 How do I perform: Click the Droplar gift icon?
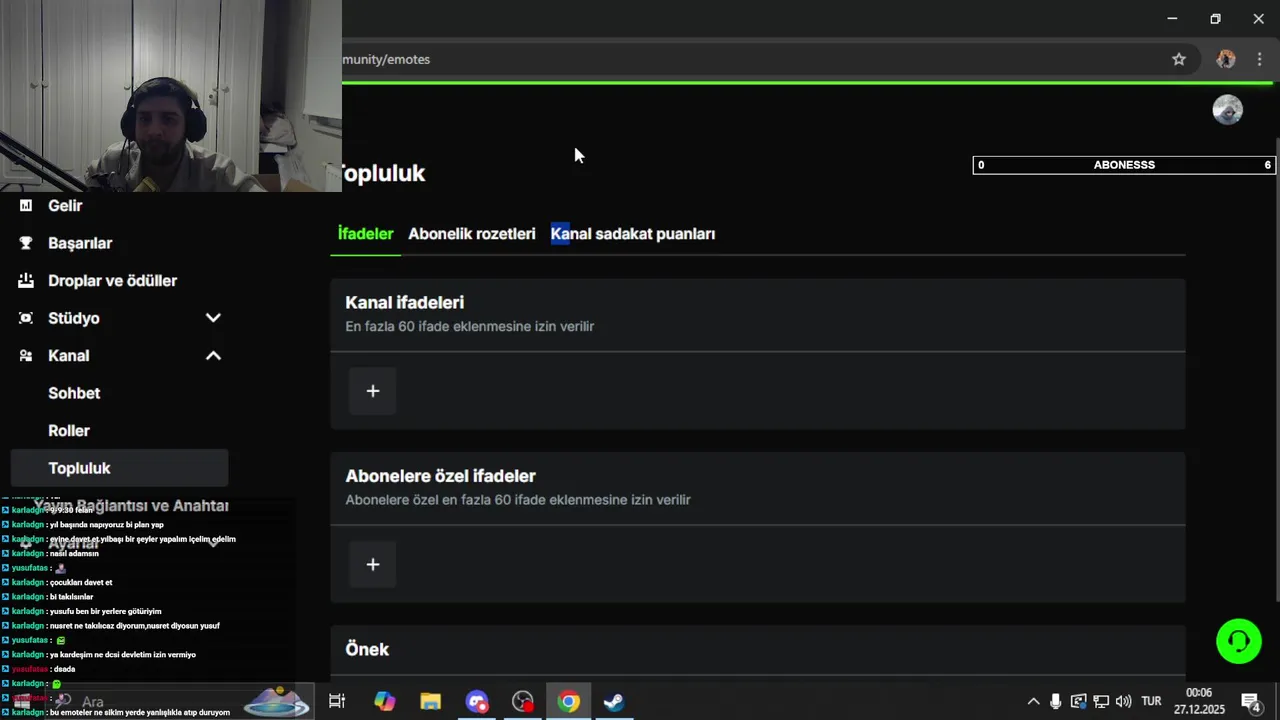tap(26, 281)
